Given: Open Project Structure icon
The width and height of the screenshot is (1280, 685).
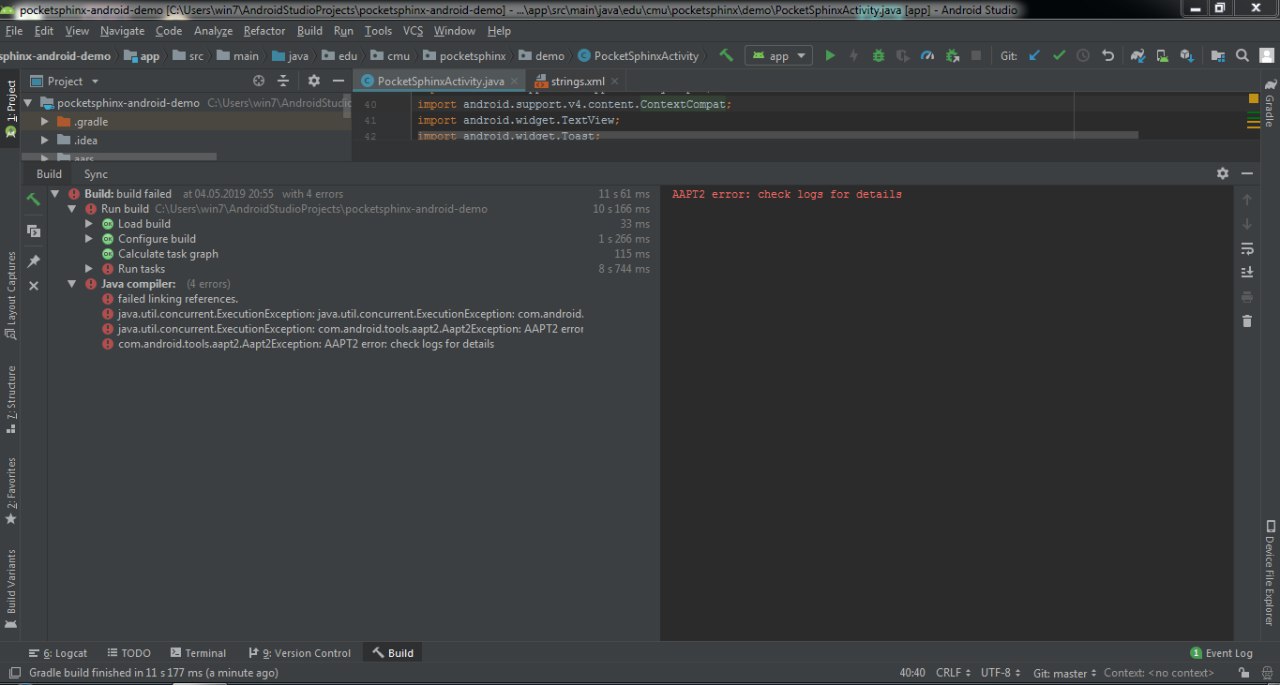Looking at the screenshot, I should (x=1217, y=56).
